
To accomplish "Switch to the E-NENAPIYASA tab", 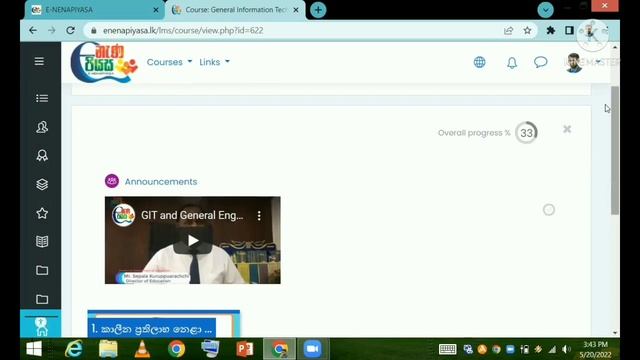I will 95,10.
